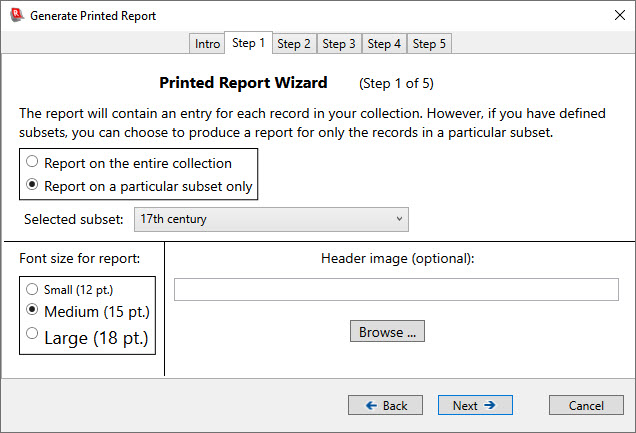This screenshot has height=433, width=636.
Task: Open the Selected subset dropdown
Action: [x=271, y=219]
